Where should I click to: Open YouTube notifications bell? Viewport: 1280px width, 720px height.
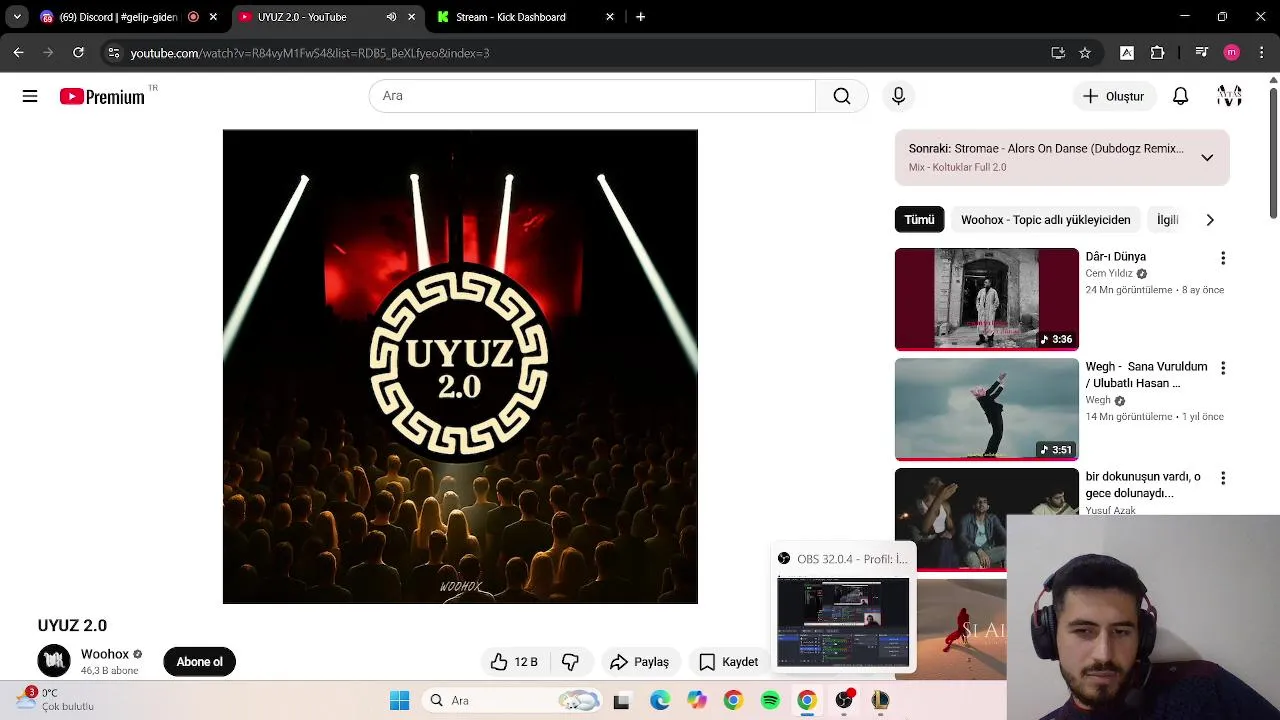point(1181,96)
